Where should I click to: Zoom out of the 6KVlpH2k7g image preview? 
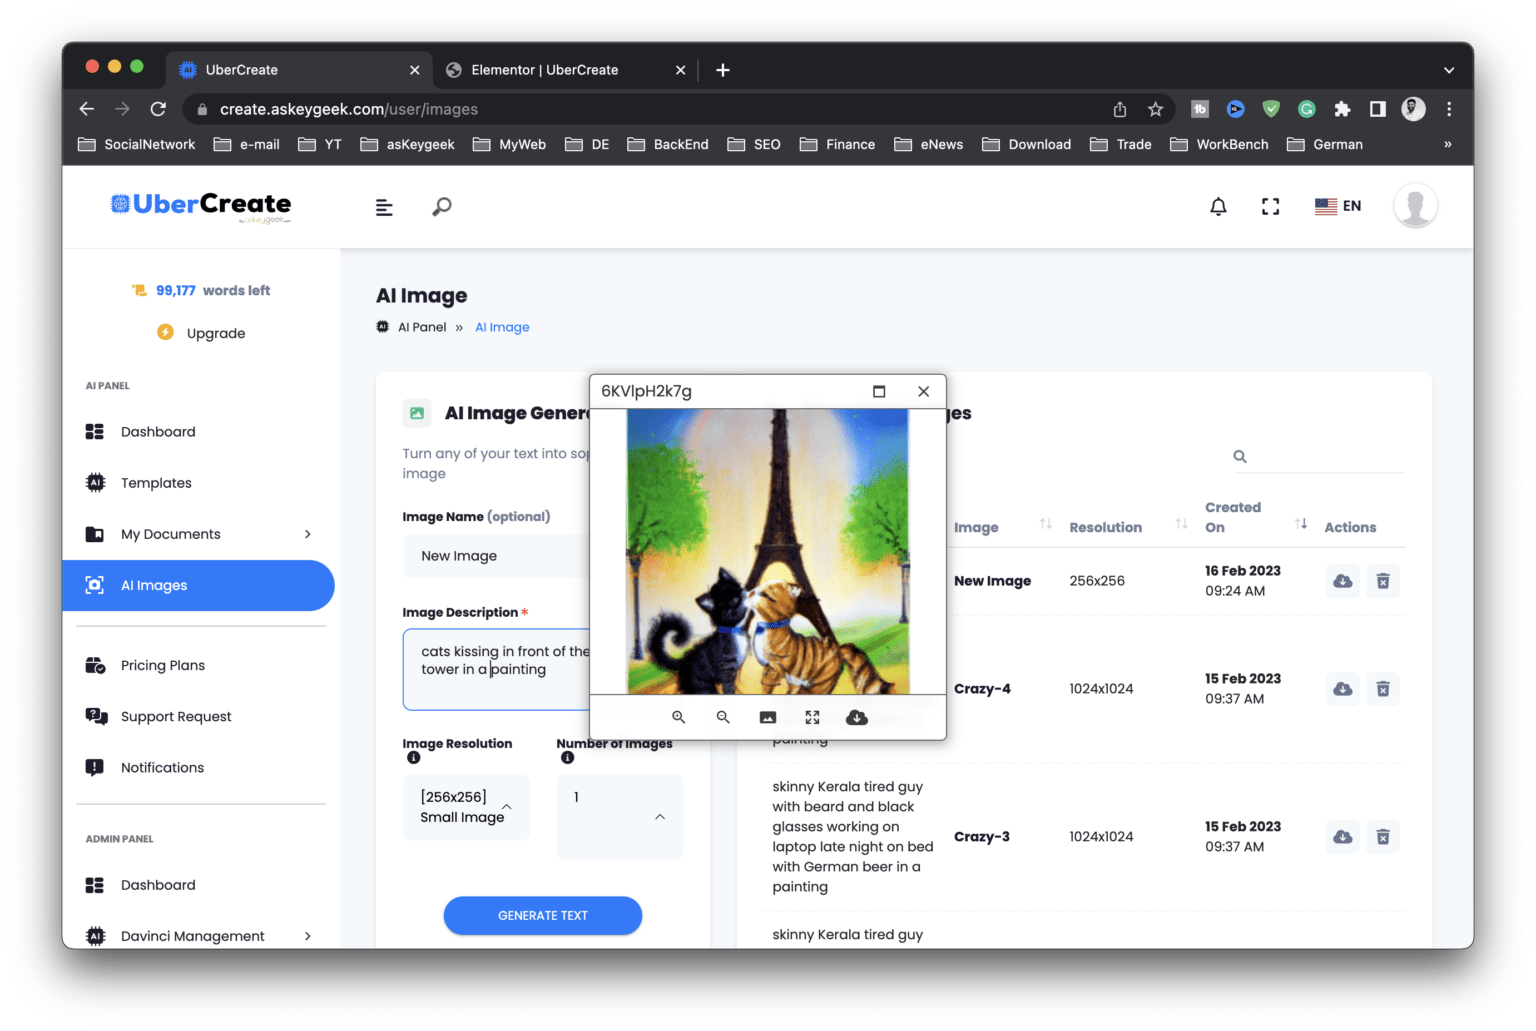(723, 717)
